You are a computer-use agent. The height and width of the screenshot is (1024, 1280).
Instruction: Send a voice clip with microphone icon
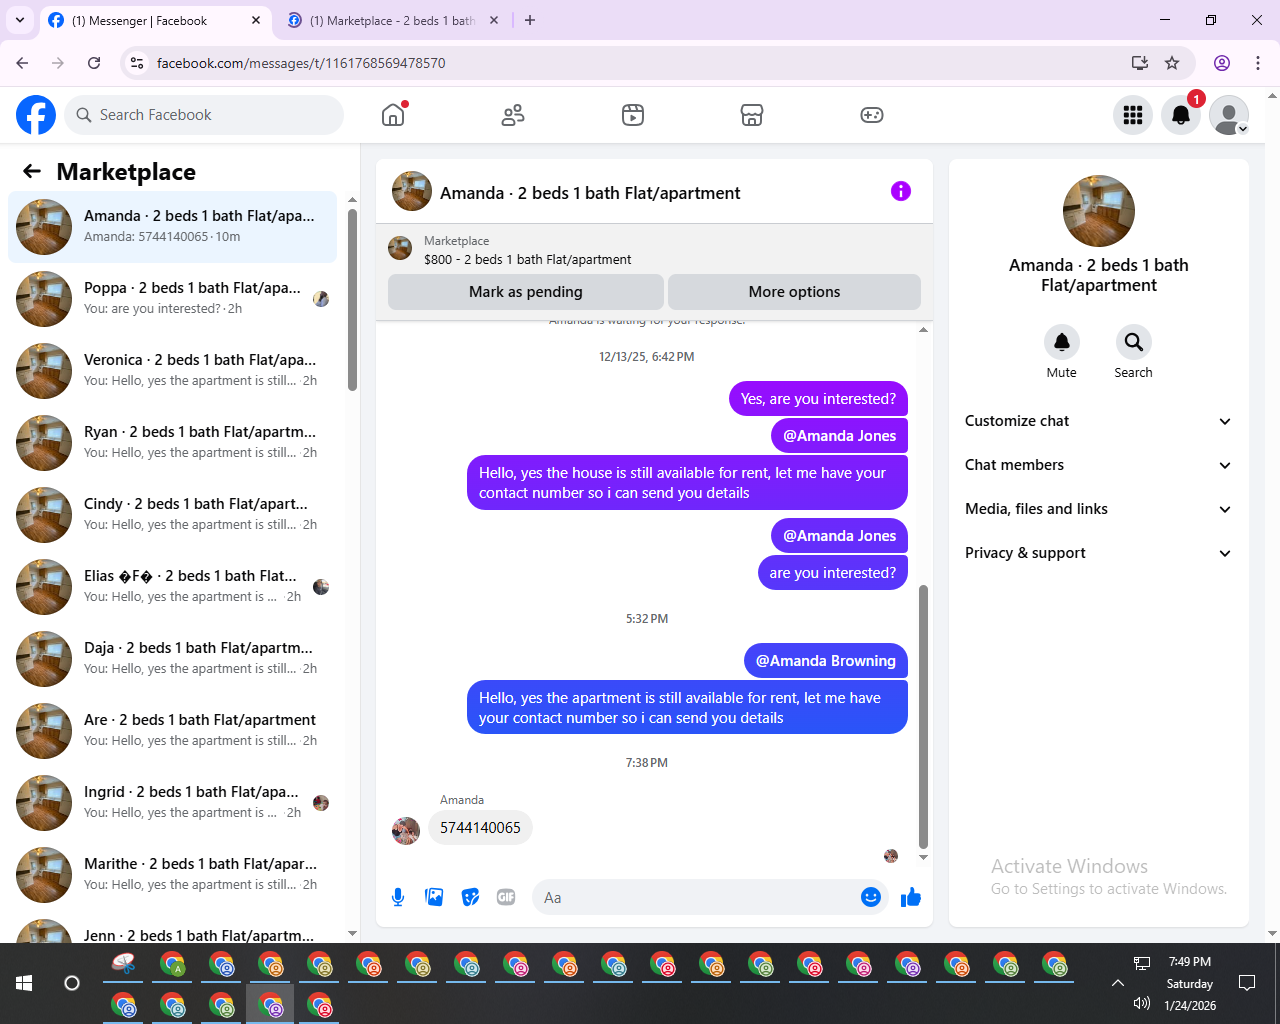pyautogui.click(x=398, y=897)
